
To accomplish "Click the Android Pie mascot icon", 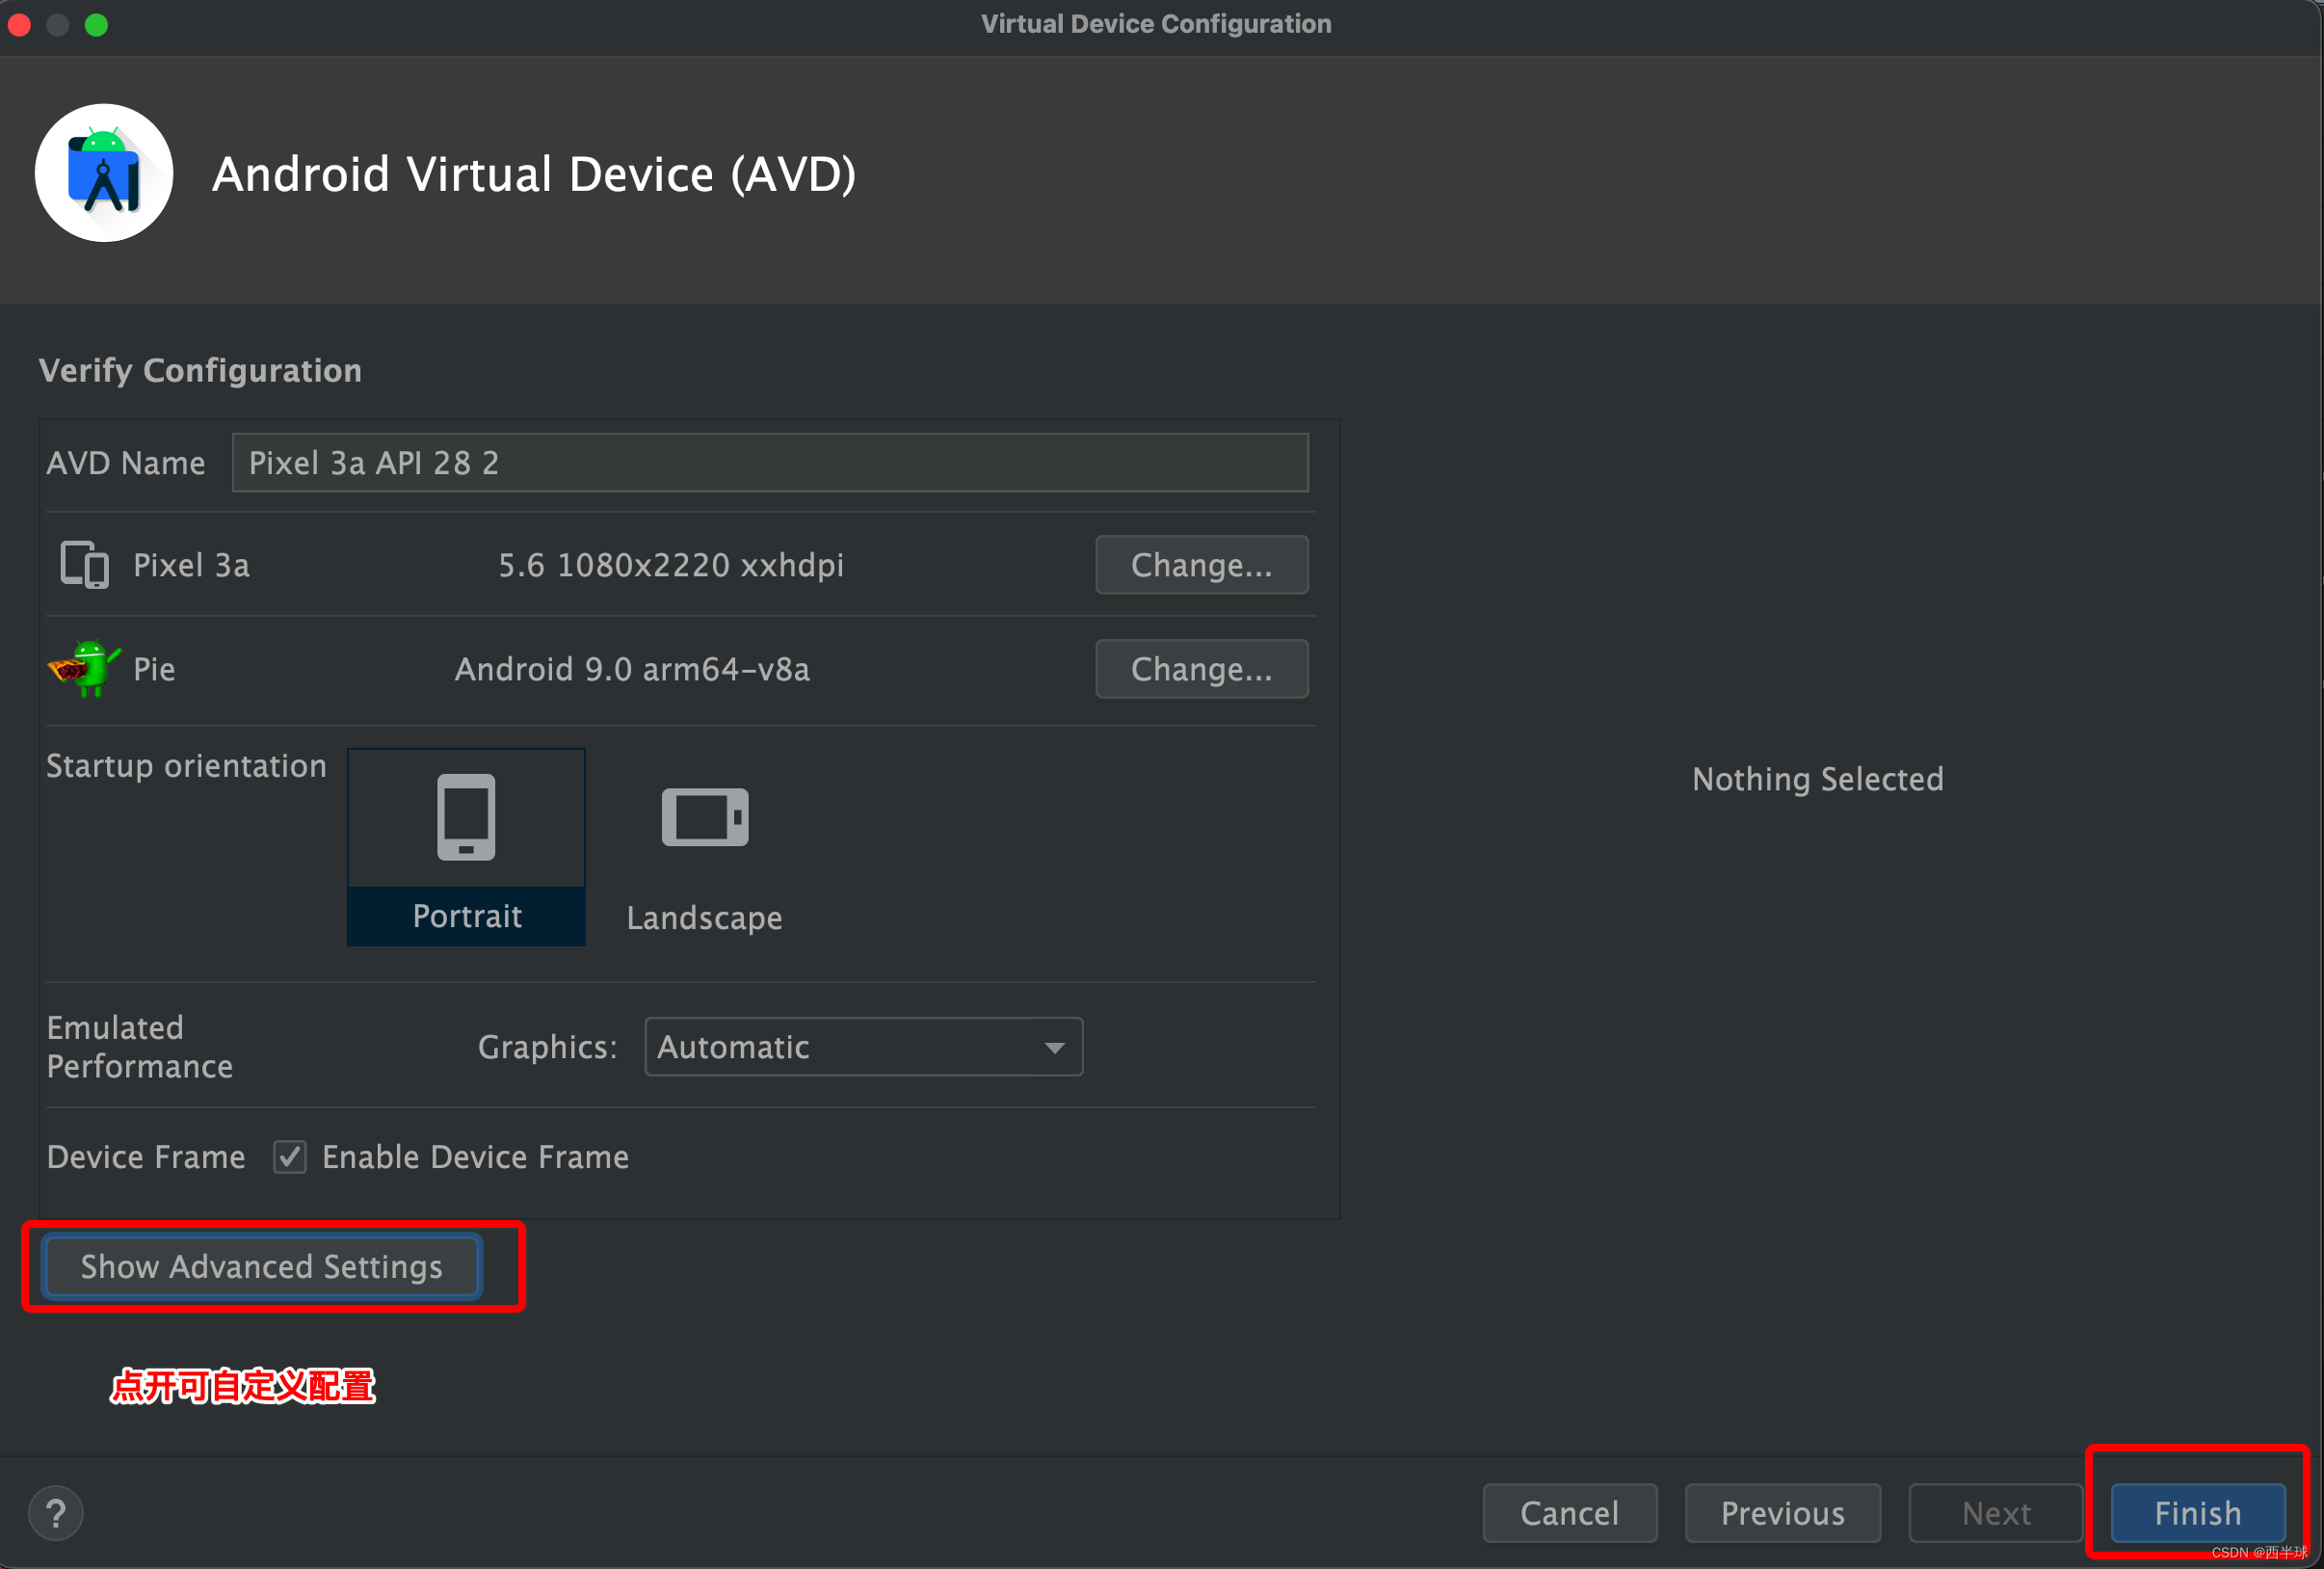I will 84,668.
